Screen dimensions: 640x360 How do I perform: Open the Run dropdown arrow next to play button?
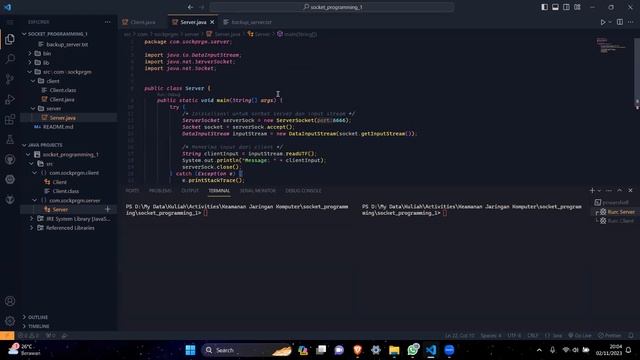610,22
